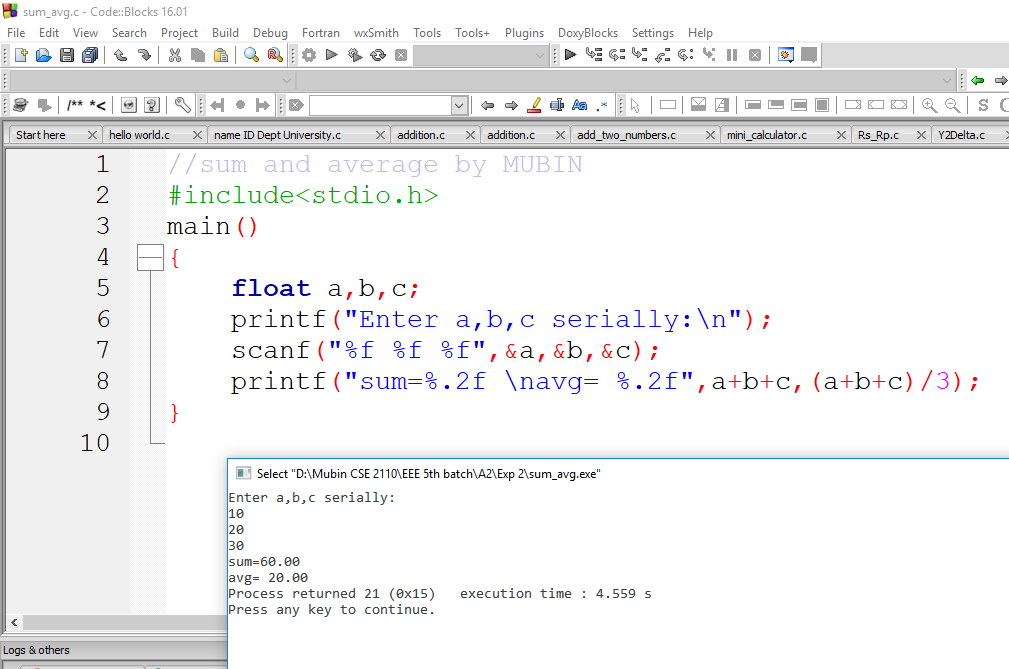Viewport: 1009px width, 669px height.
Task: Open the Settings menu
Action: tap(652, 32)
